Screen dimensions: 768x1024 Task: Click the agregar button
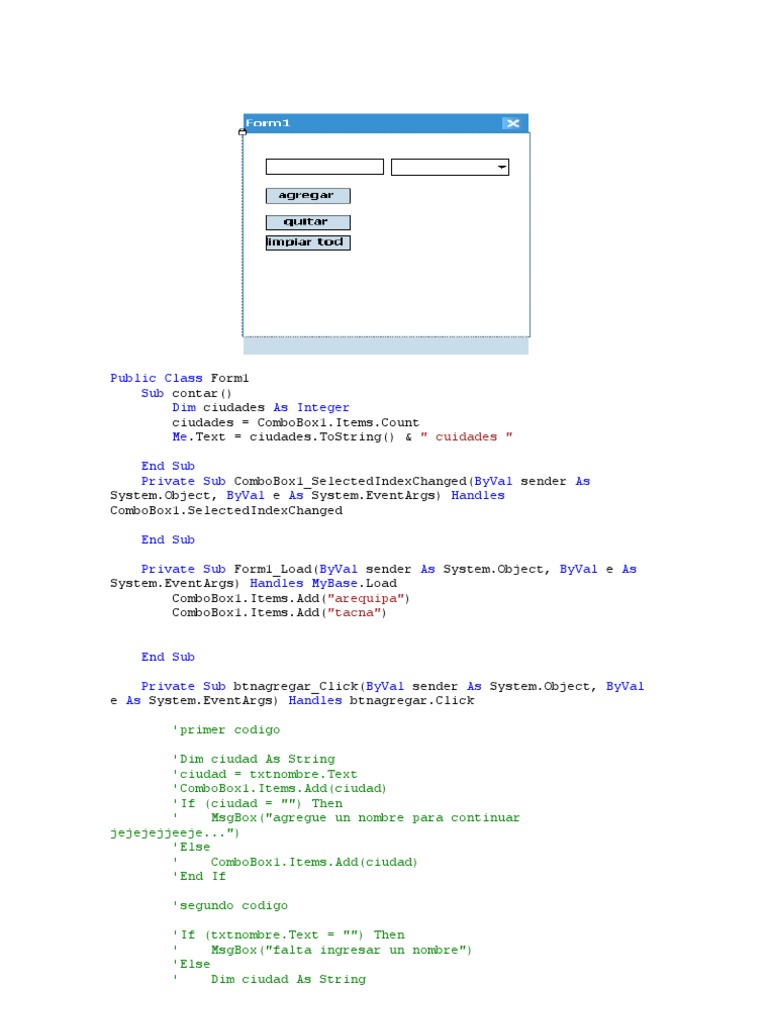coord(308,196)
